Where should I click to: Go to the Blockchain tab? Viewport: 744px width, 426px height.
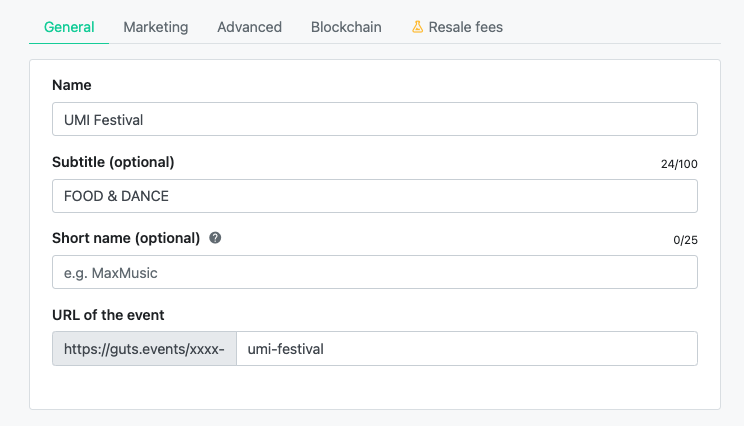346,27
